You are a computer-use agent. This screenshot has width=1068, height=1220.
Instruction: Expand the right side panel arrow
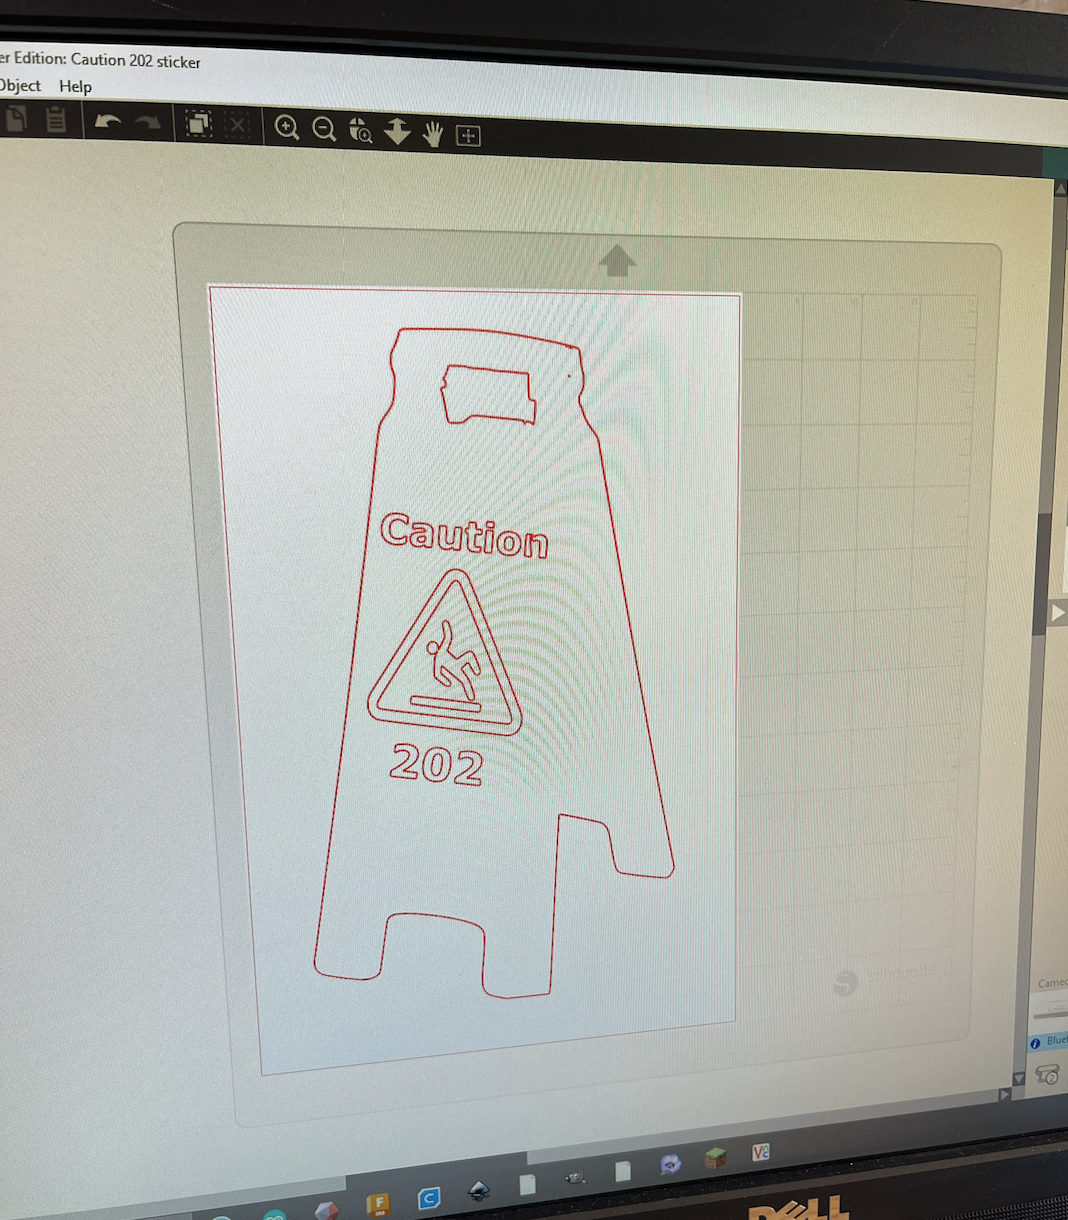click(1058, 612)
